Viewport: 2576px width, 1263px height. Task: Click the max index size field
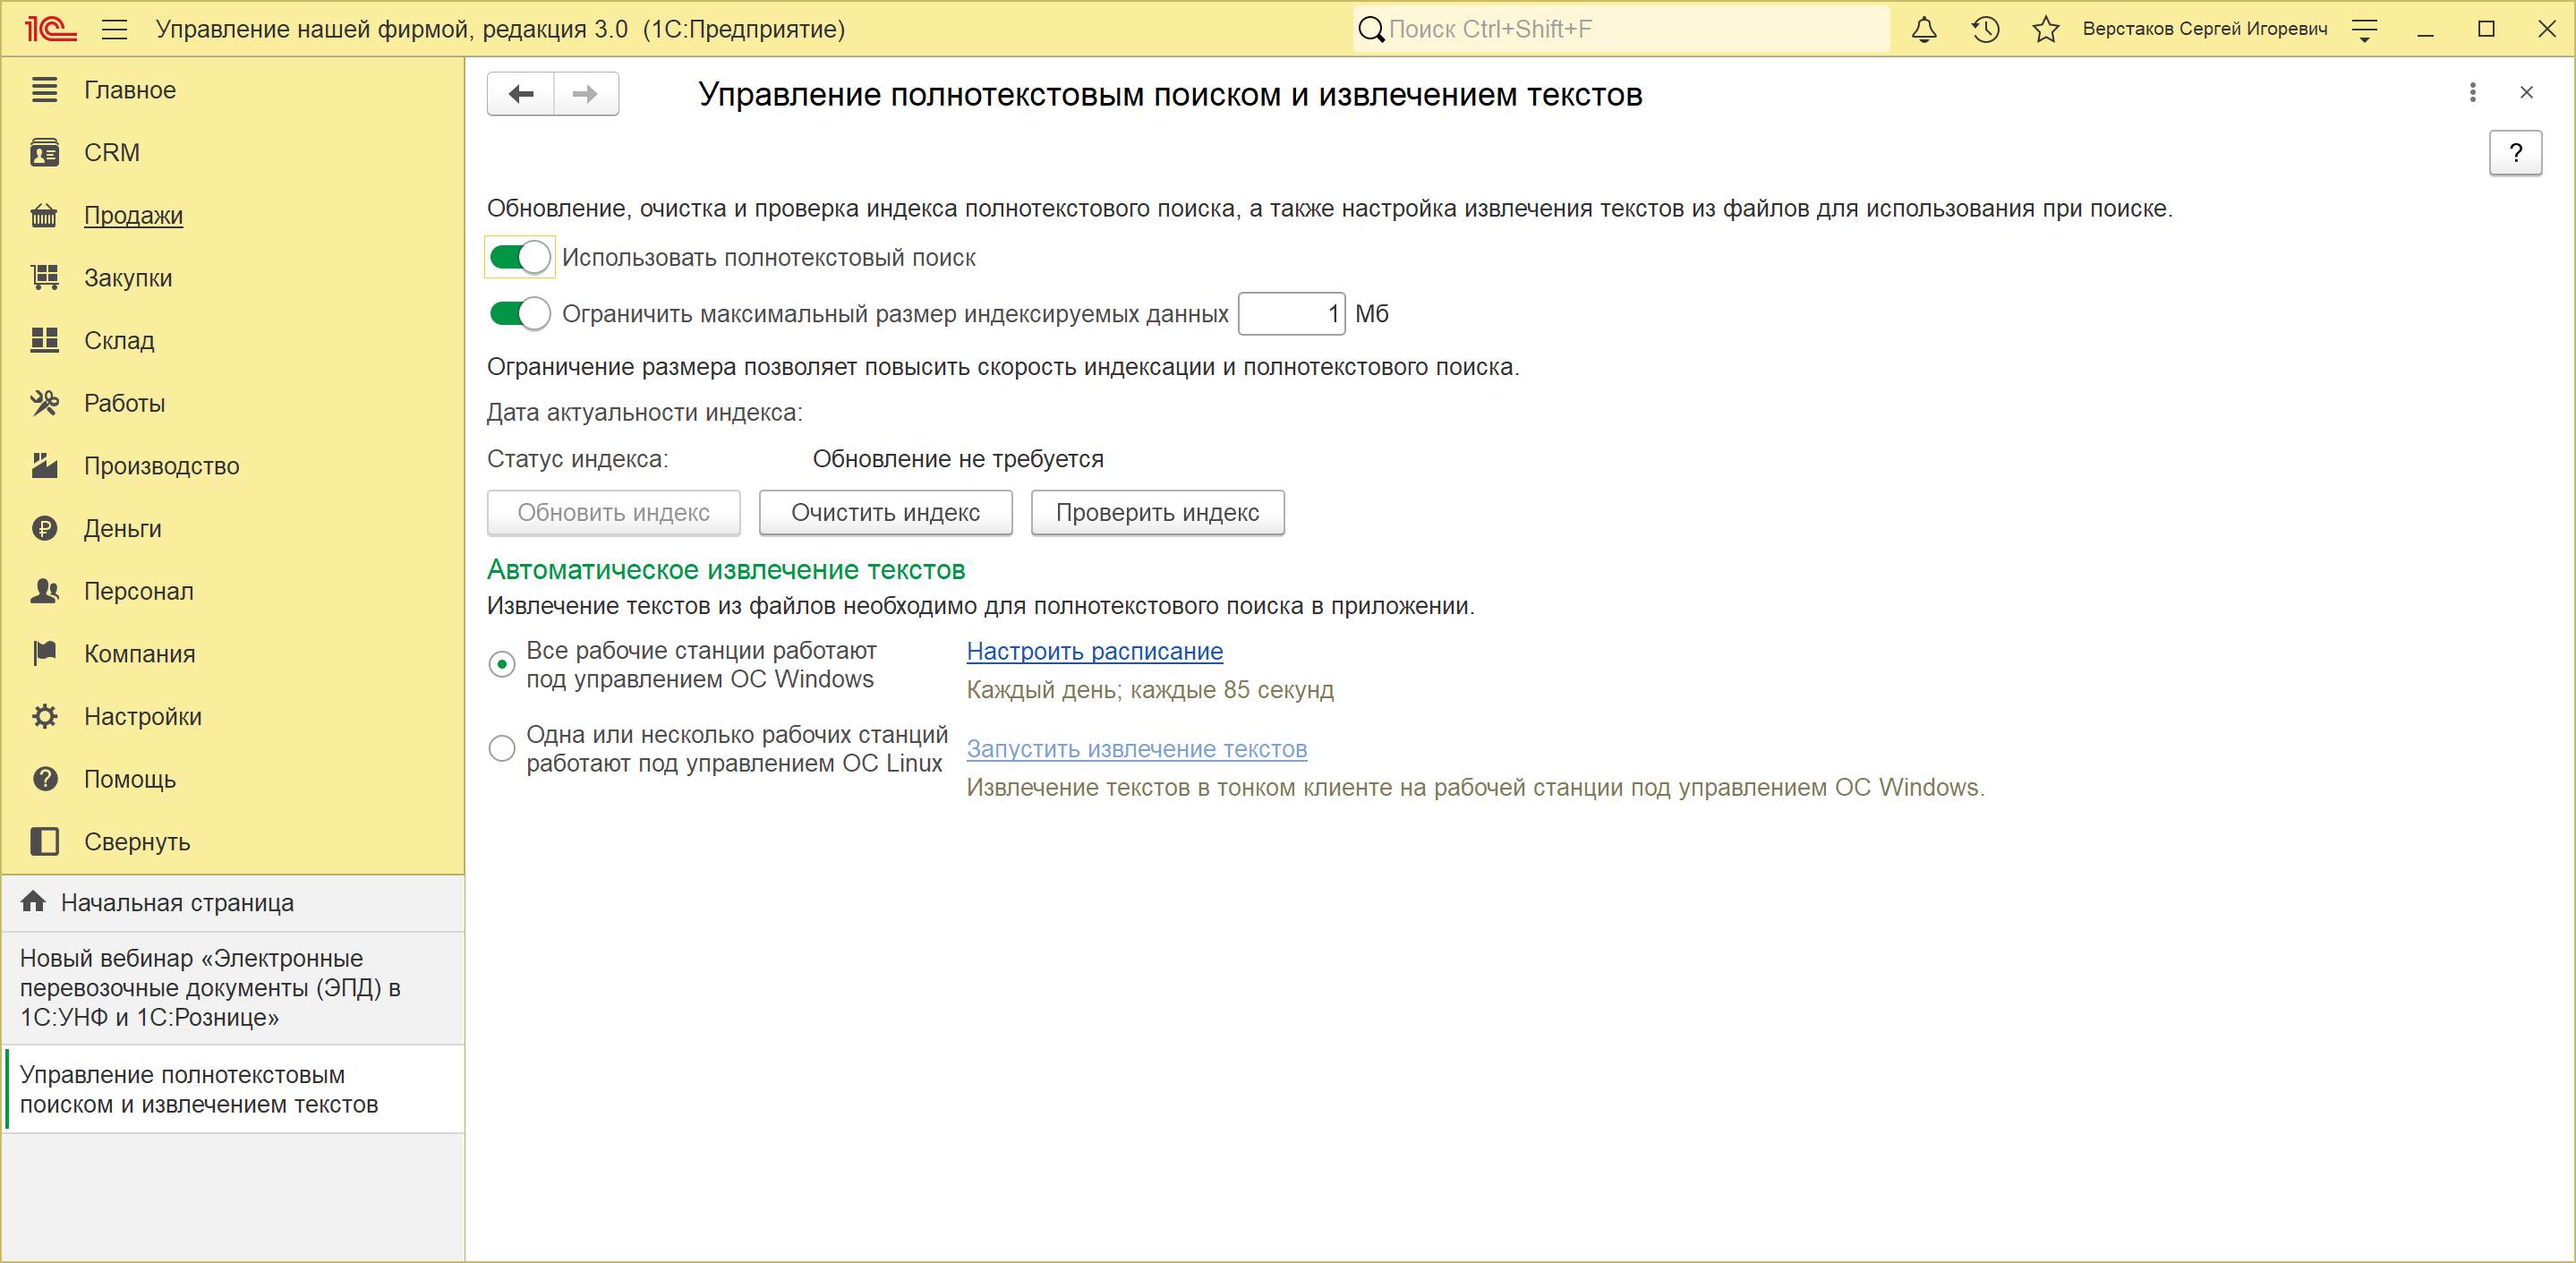tap(1291, 314)
